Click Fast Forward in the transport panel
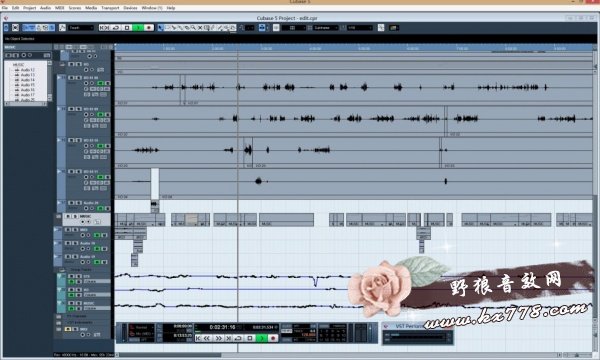The height and width of the screenshot is (360, 600). point(218,338)
